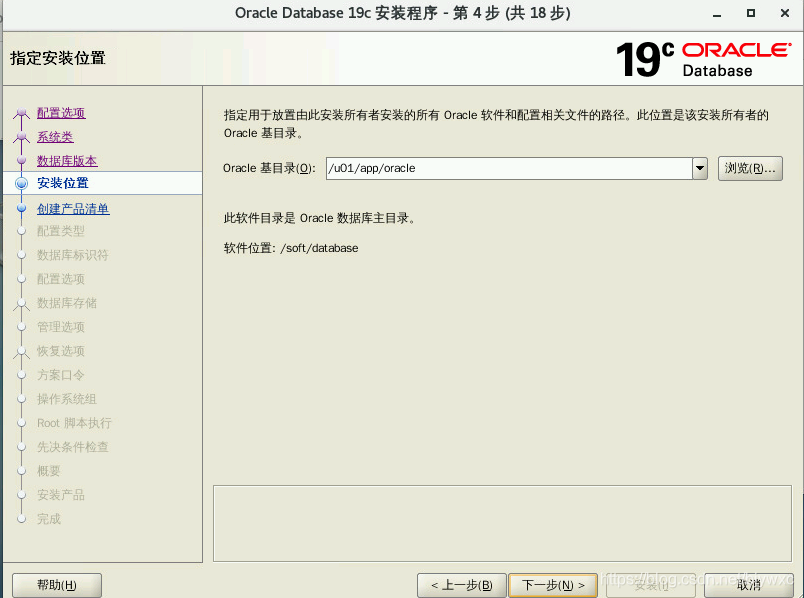Viewport: 804px width, 598px height.
Task: Click the 帮助(H) button
Action: pos(57,585)
